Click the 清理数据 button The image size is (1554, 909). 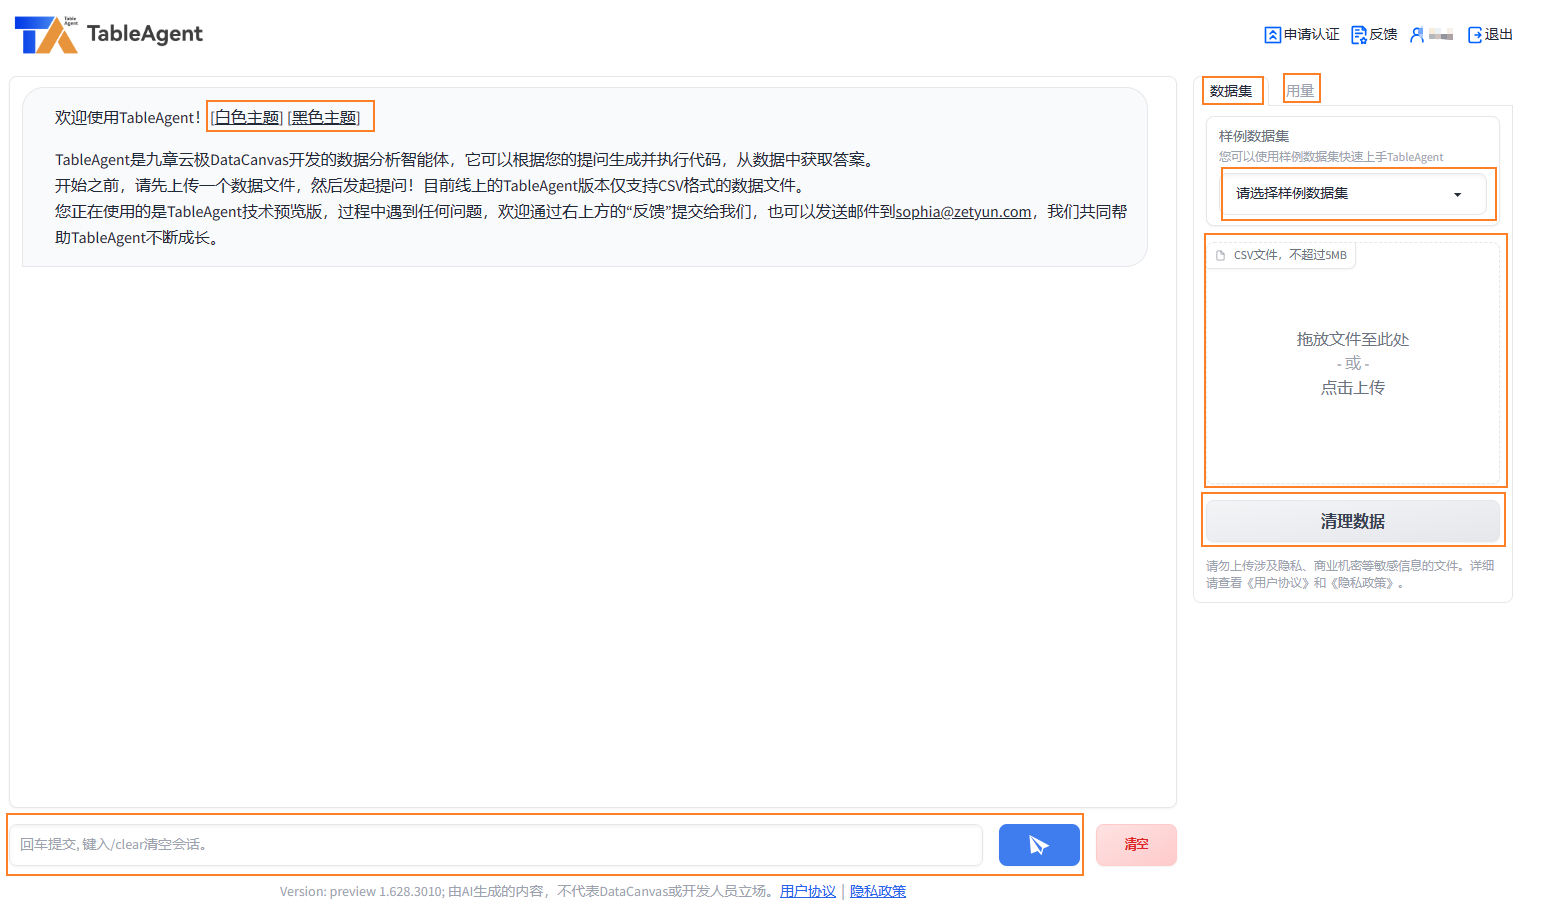[x=1353, y=521]
